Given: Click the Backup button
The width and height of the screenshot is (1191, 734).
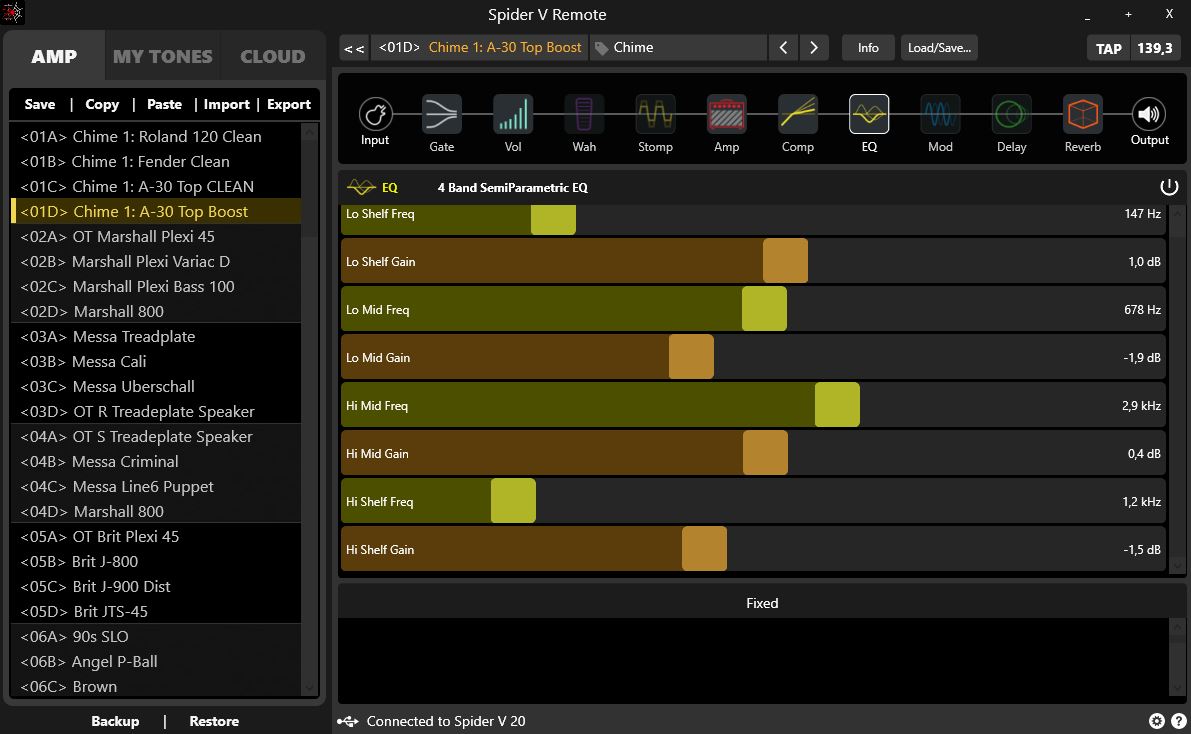Looking at the screenshot, I should point(115,721).
